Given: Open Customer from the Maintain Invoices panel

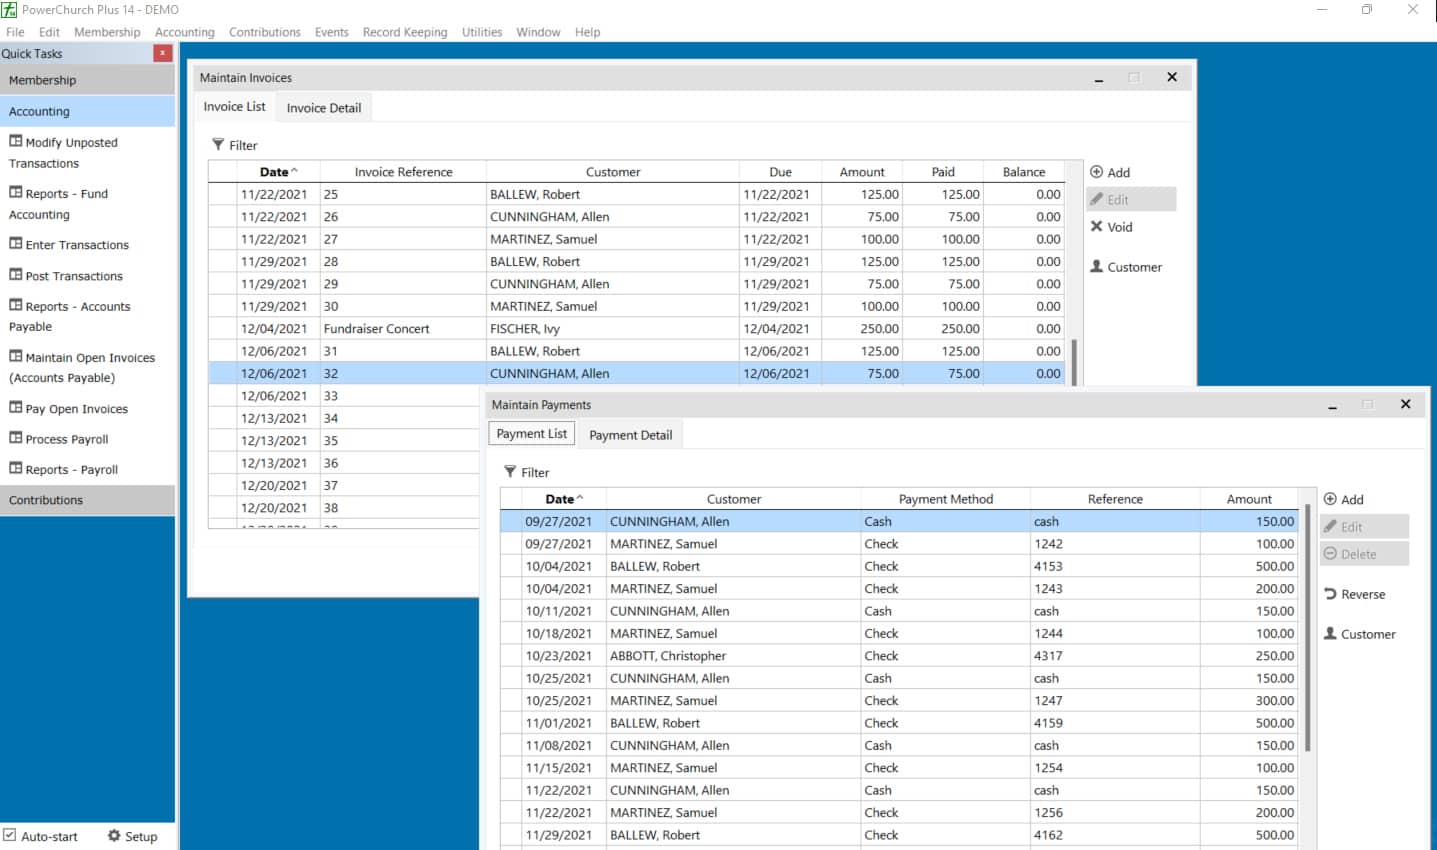Looking at the screenshot, I should pos(1125,267).
